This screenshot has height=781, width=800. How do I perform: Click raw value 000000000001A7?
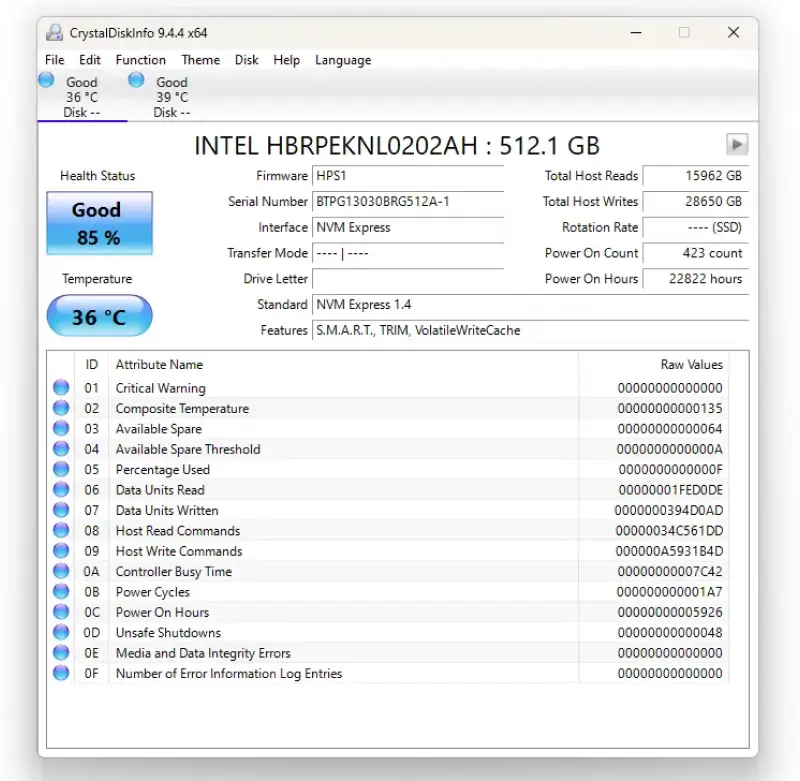pos(669,592)
